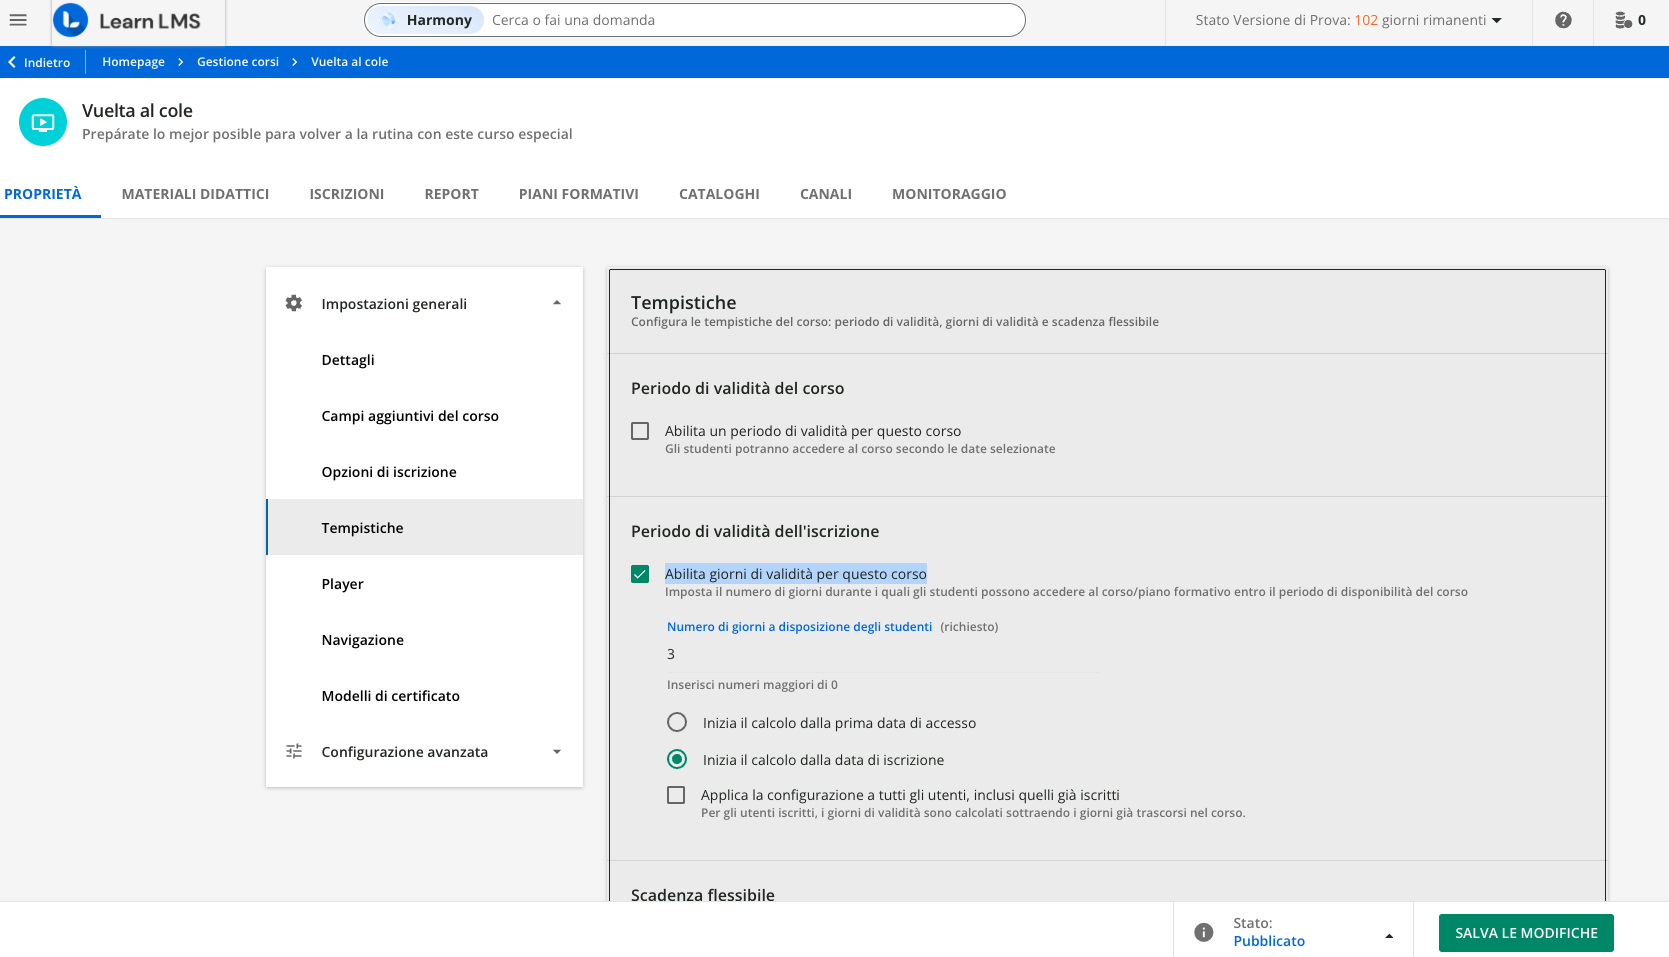Check apply configuration to all users box
Viewport: 1669px width, 957px height.
[677, 795]
